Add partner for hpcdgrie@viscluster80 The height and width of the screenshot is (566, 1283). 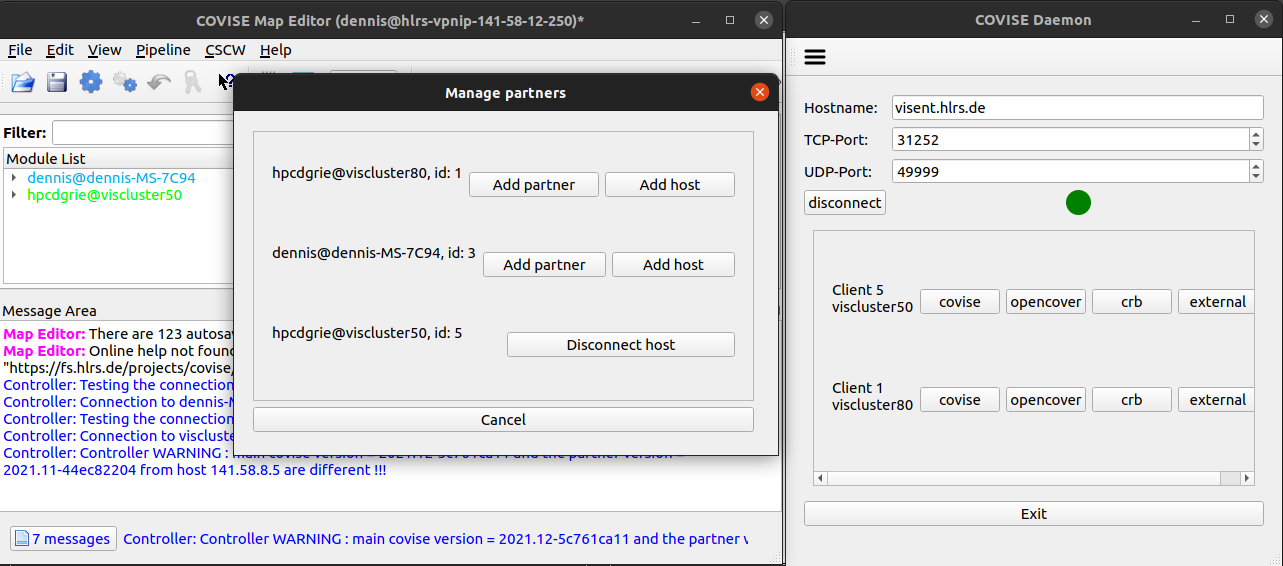tap(534, 184)
